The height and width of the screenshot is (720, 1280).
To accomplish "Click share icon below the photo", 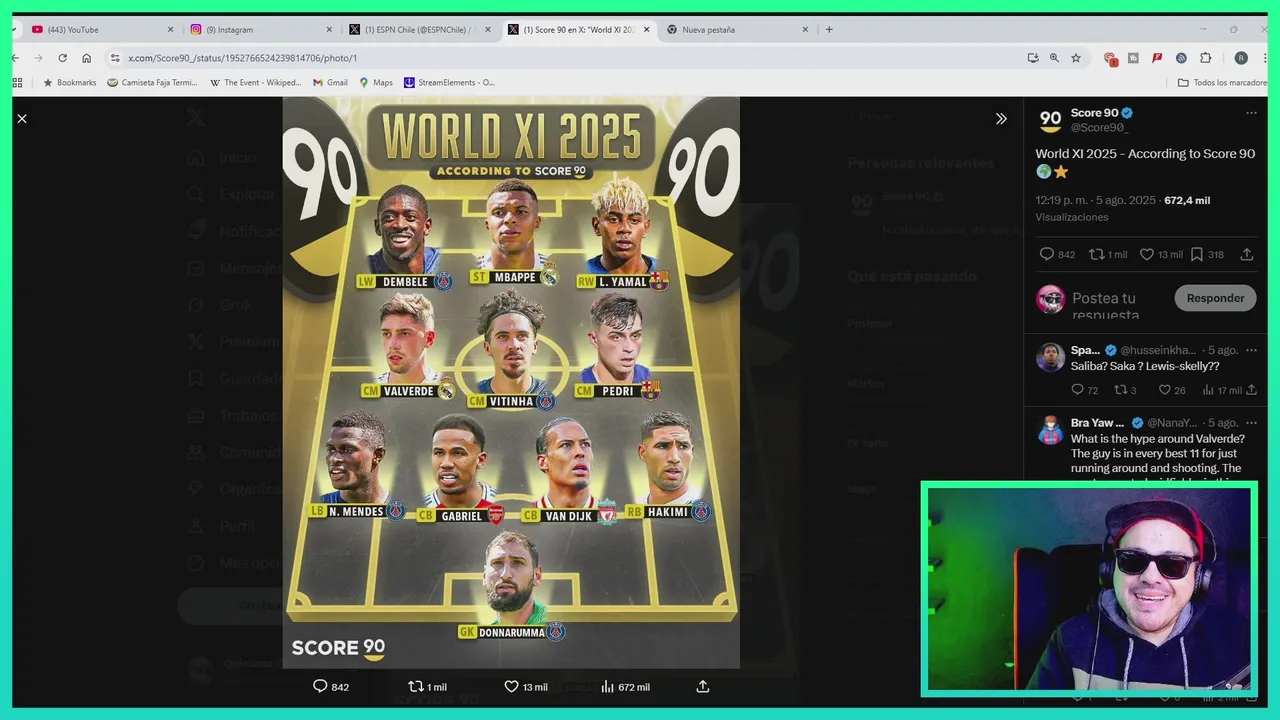I will click(x=703, y=687).
